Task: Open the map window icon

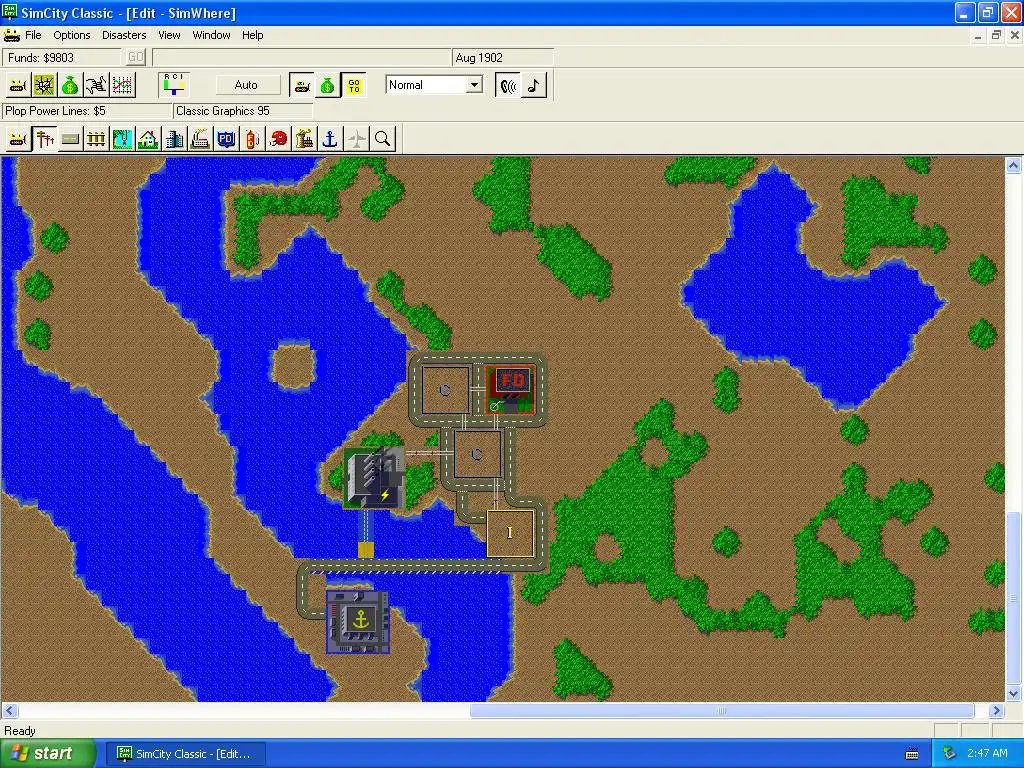Action: (x=44, y=86)
